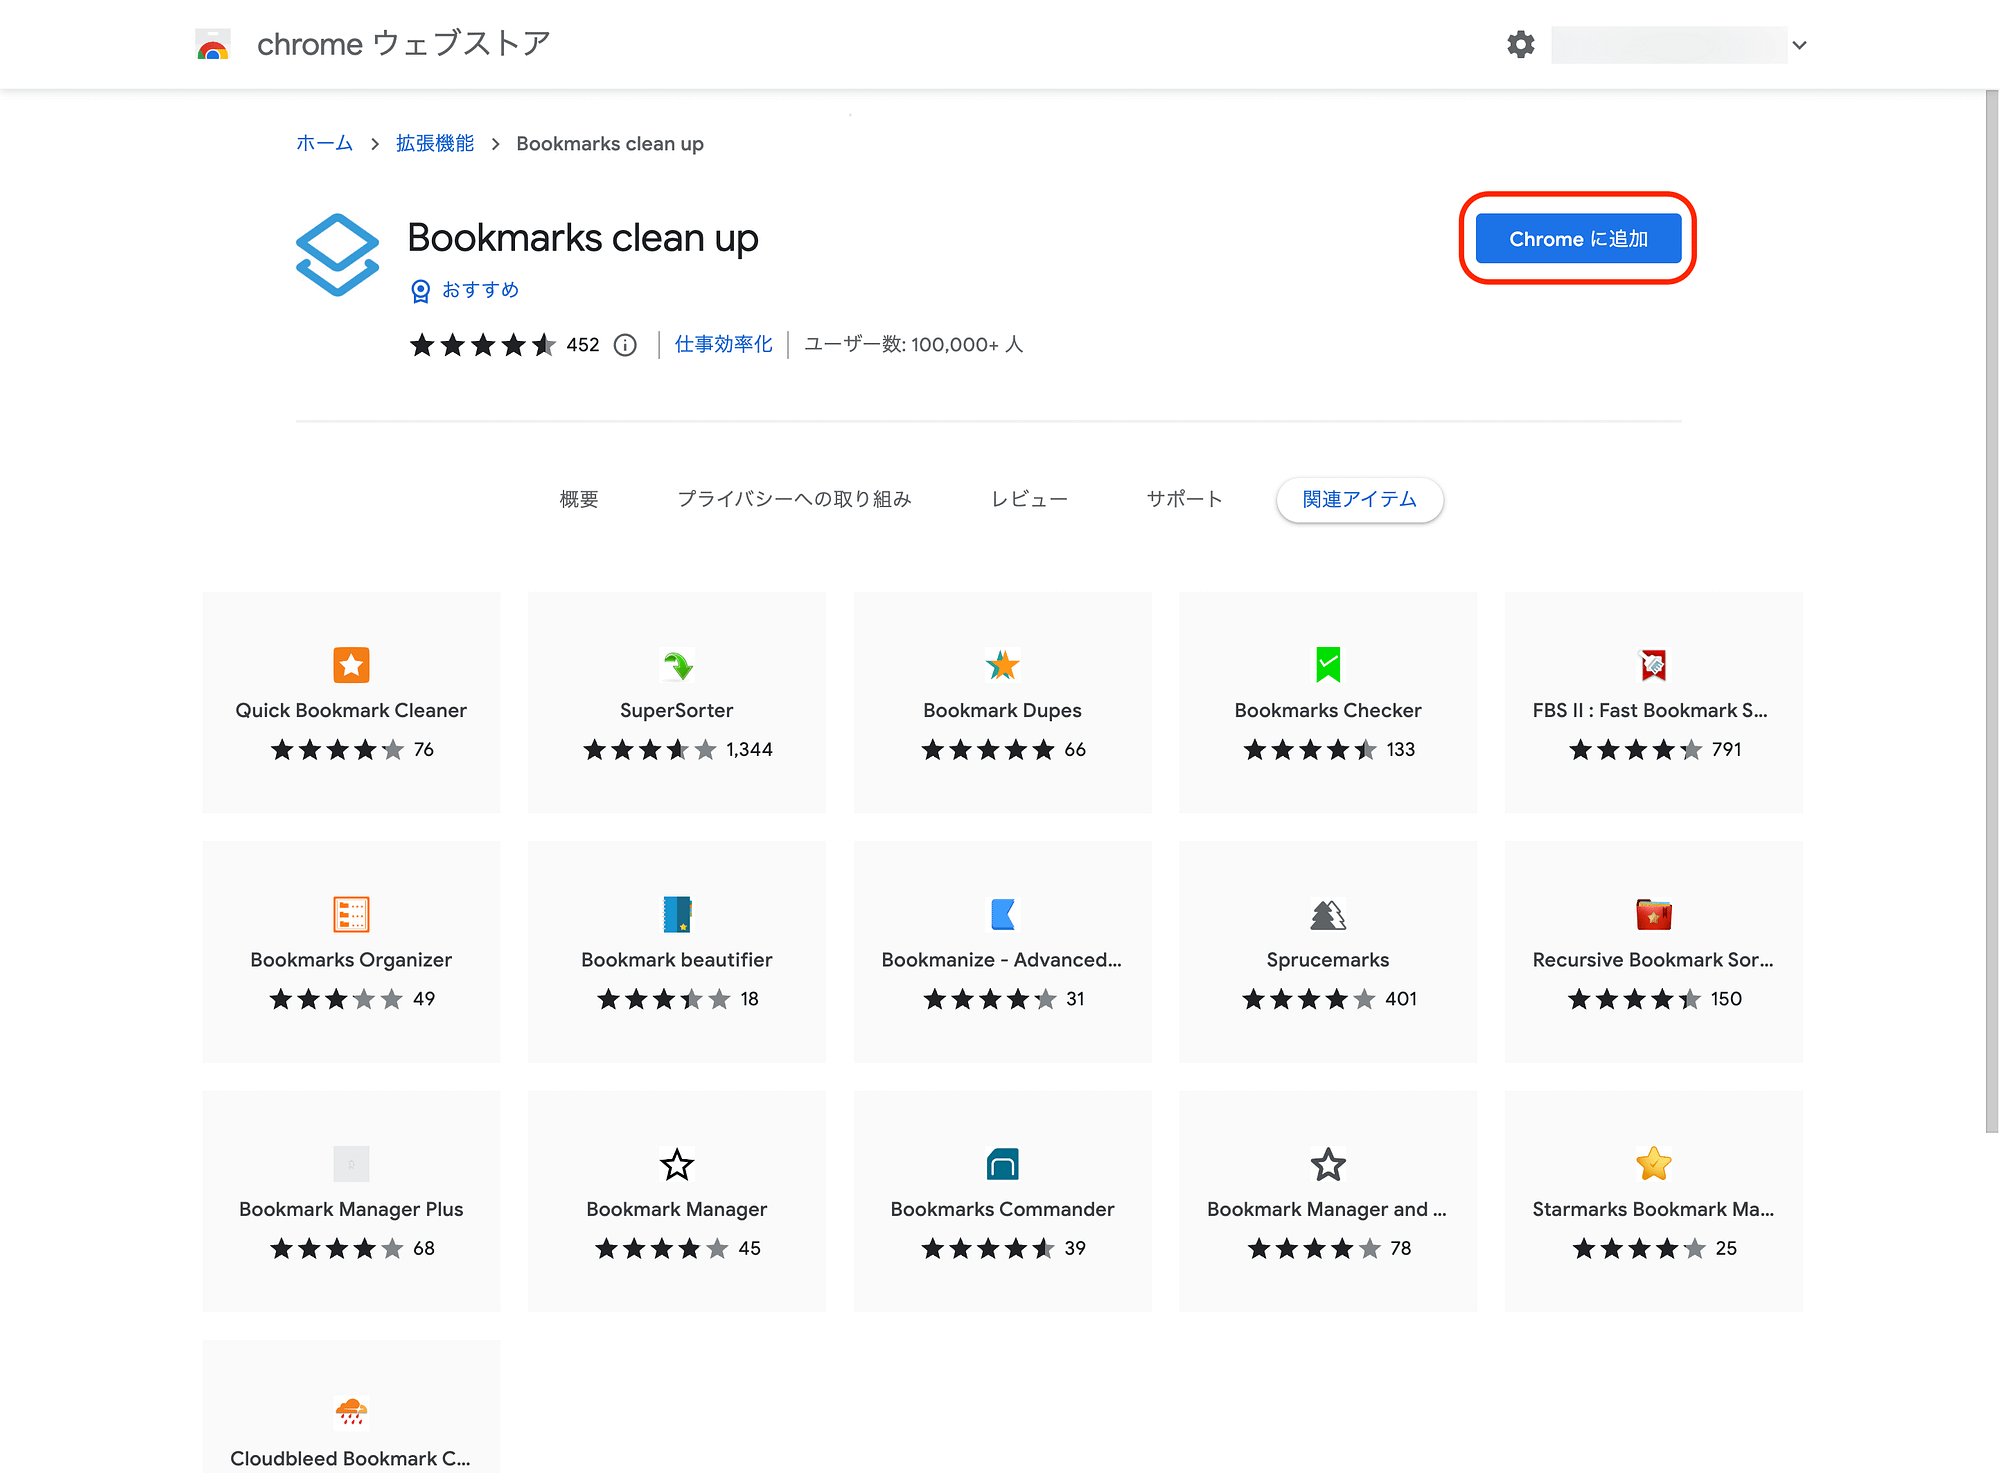2000x1473 pixels.
Task: Open the FBS II : Fast Bookmark S... title
Action: (1650, 711)
